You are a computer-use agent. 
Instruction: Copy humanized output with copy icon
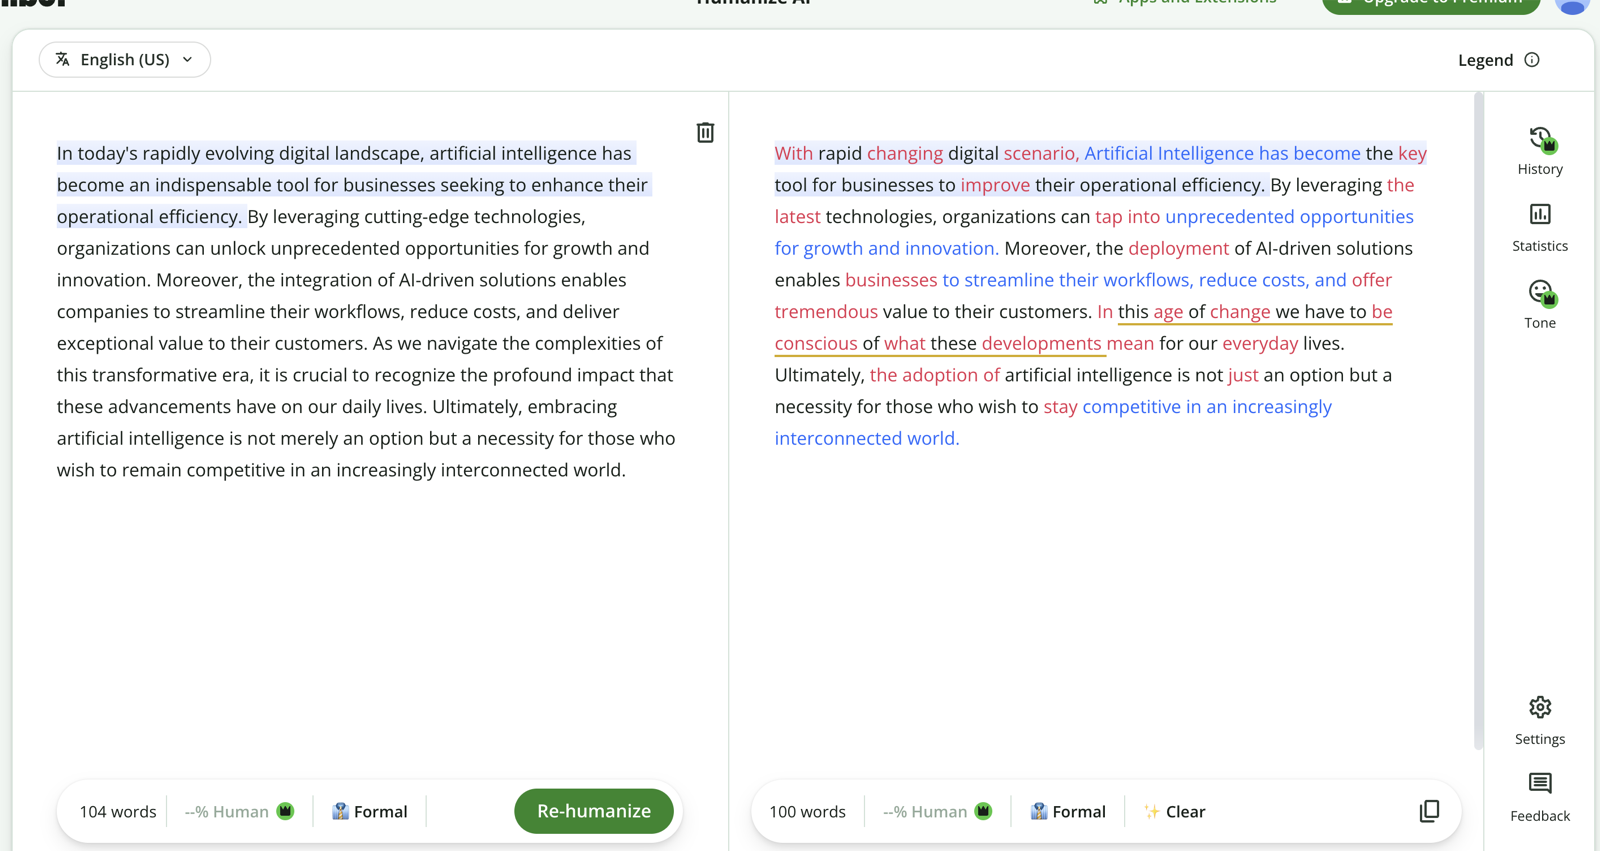point(1429,811)
